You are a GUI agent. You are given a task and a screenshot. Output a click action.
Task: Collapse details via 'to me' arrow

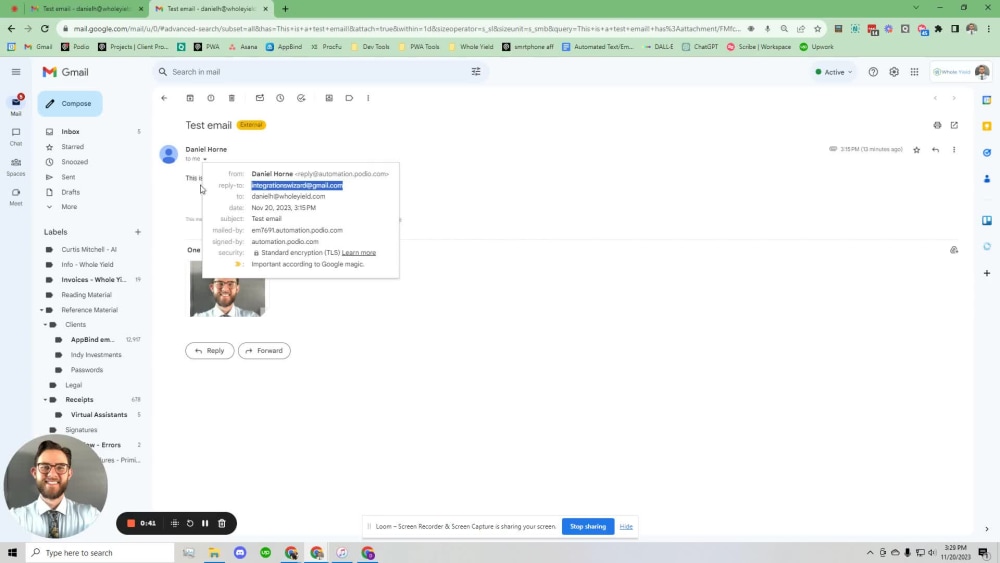click(x=205, y=159)
